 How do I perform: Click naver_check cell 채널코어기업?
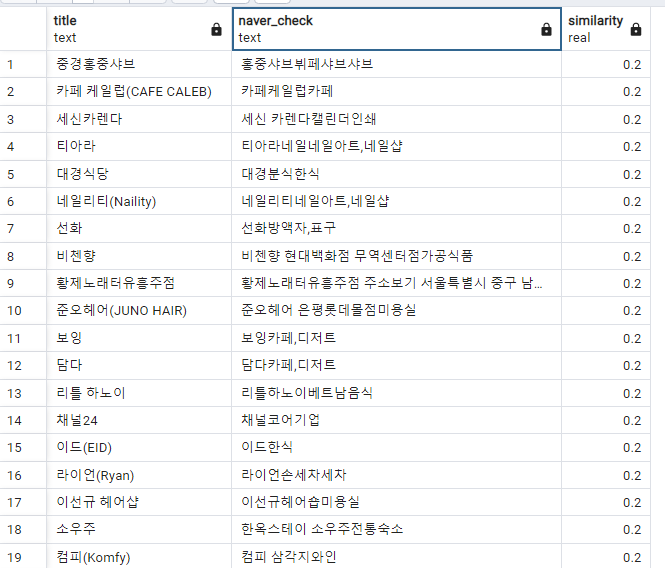tap(397, 420)
